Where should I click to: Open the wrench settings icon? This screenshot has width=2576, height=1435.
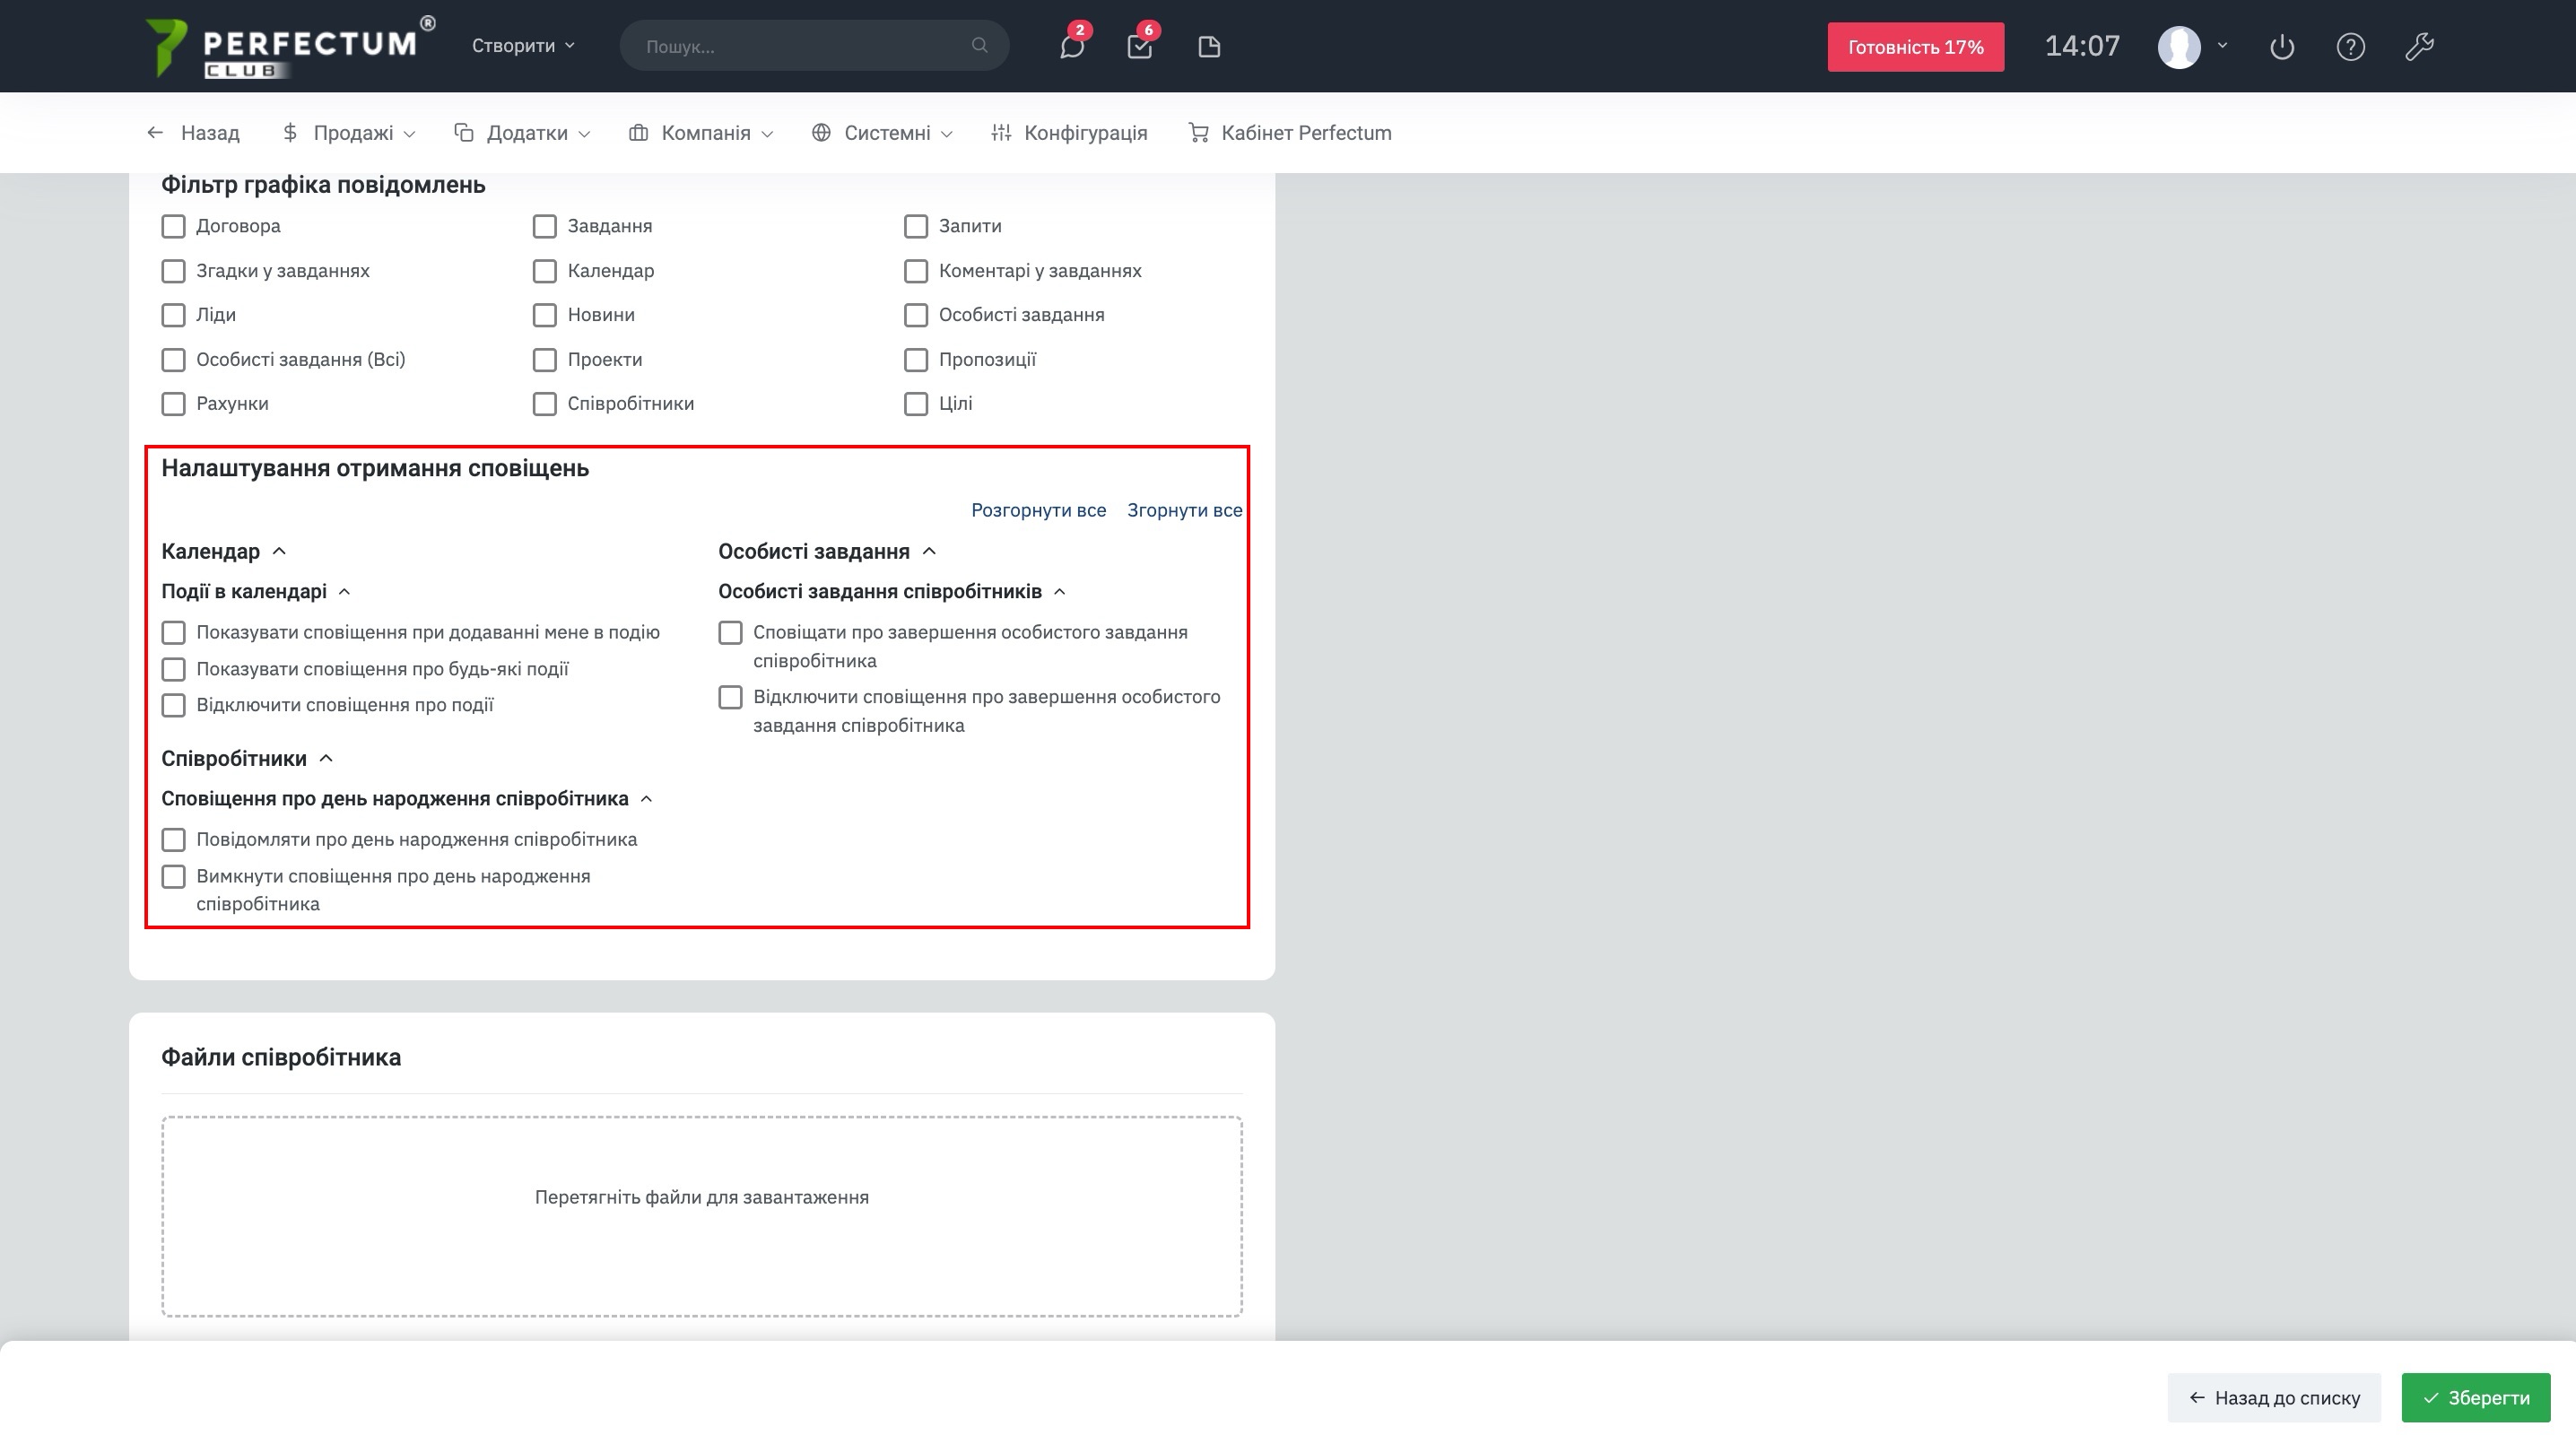[2419, 47]
